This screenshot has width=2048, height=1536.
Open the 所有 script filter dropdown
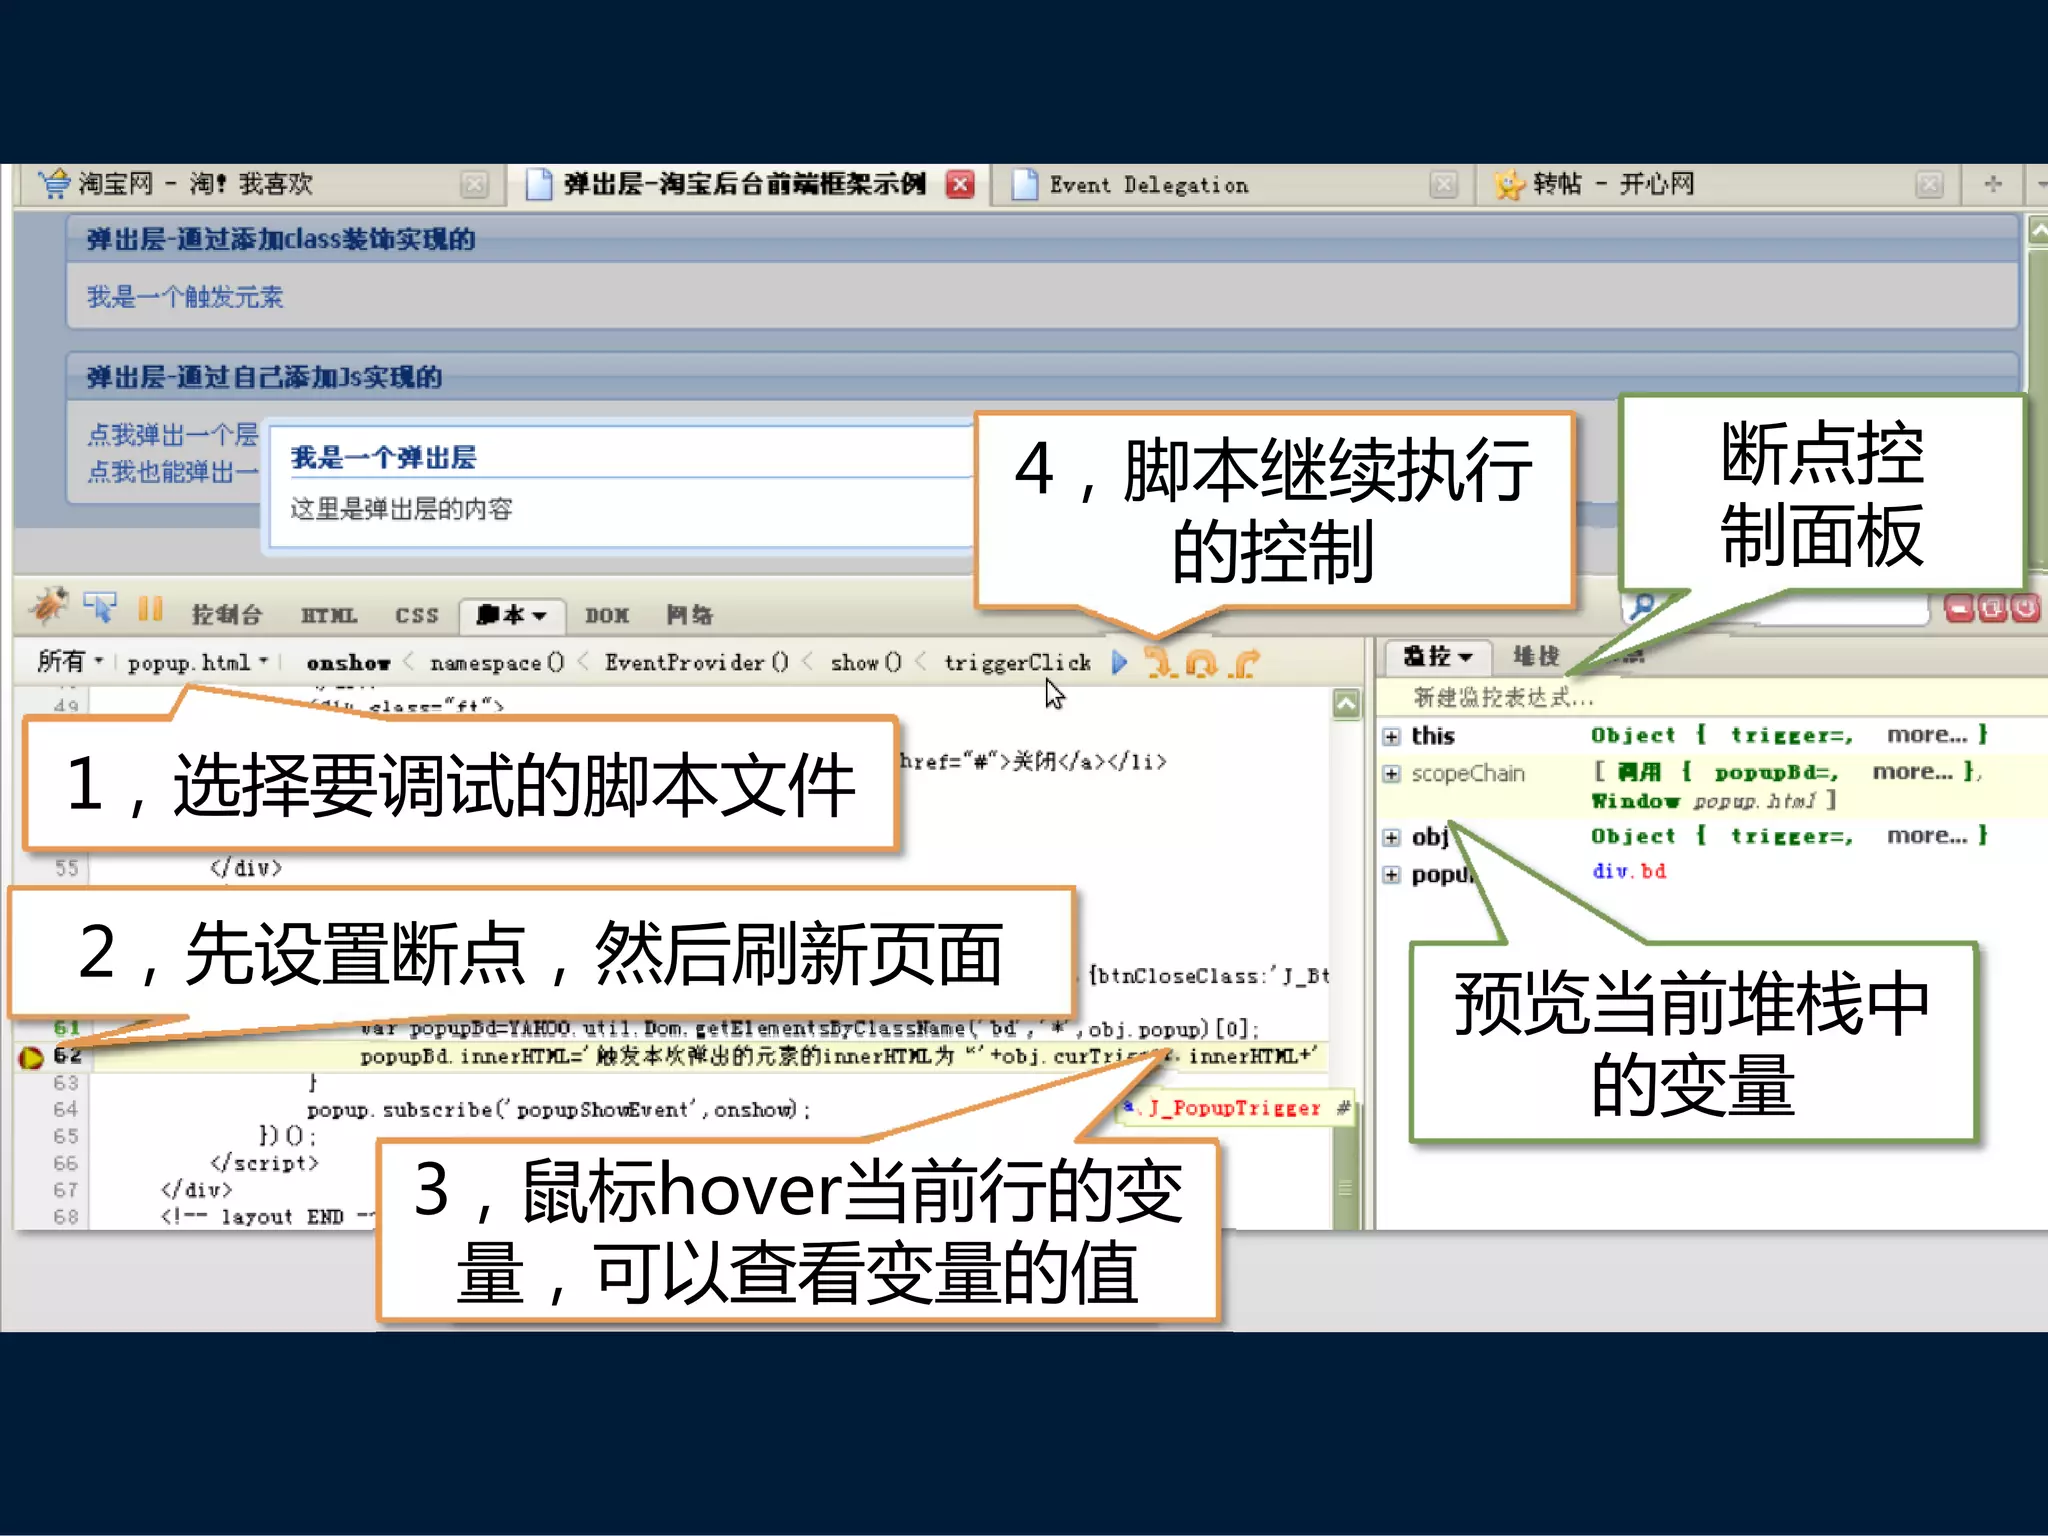70,661
